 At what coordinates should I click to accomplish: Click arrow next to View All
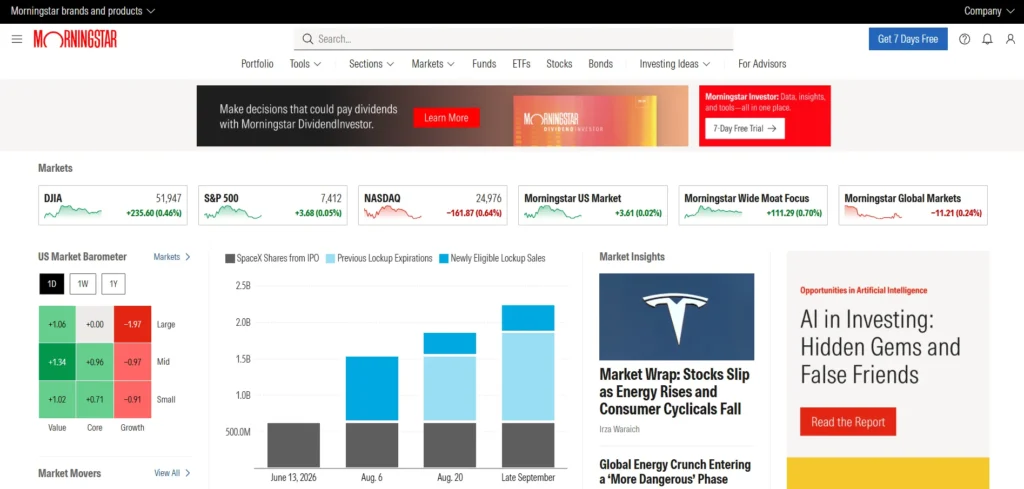tap(188, 473)
